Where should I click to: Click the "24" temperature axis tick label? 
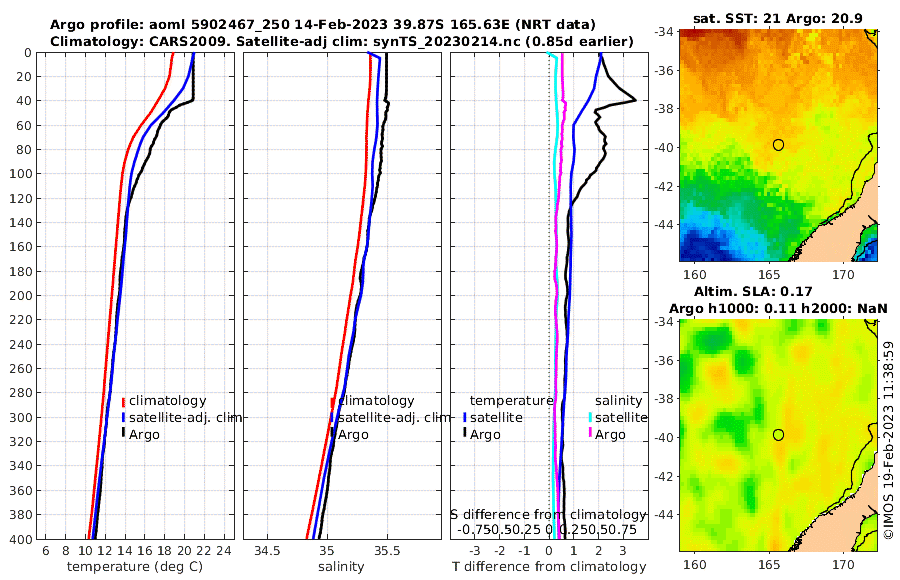224,551
